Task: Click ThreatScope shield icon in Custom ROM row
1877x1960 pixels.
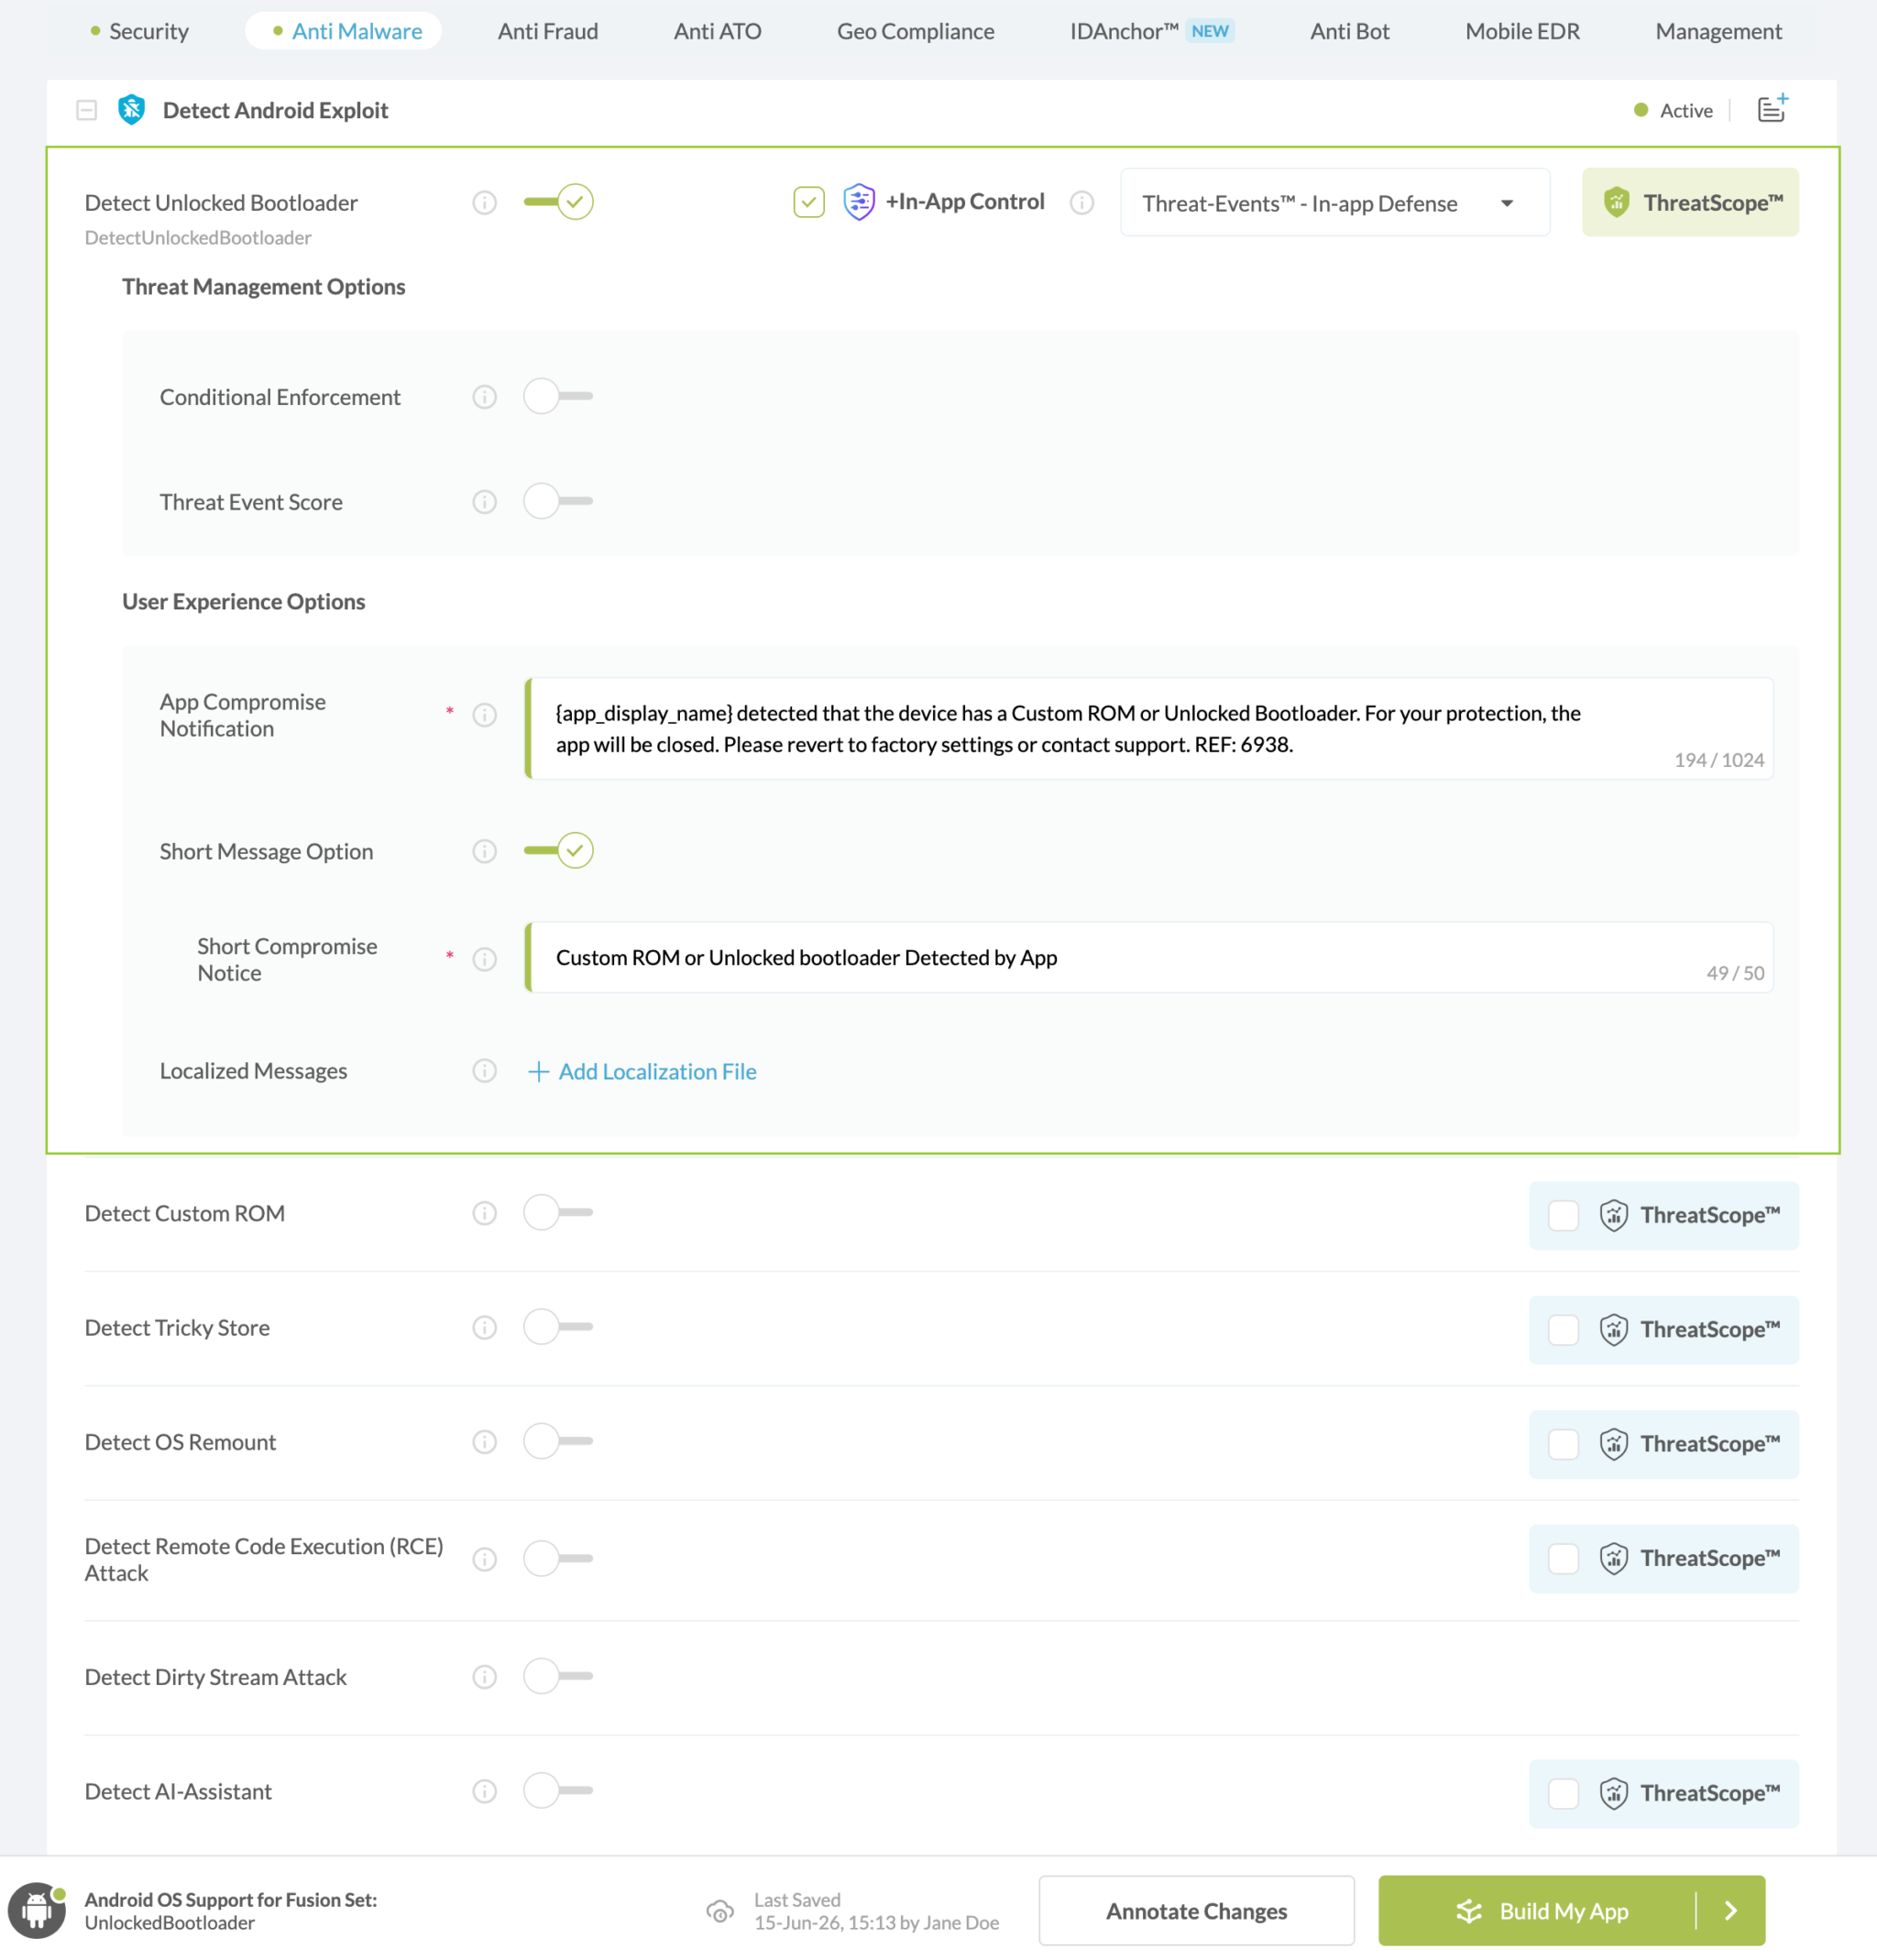Action: (x=1613, y=1215)
